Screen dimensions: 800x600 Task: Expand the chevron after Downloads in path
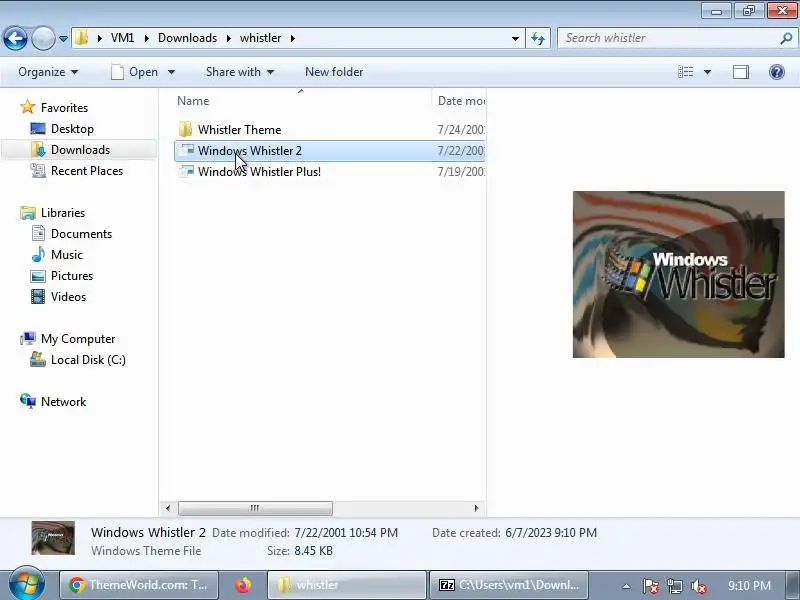pyautogui.click(x=229, y=38)
